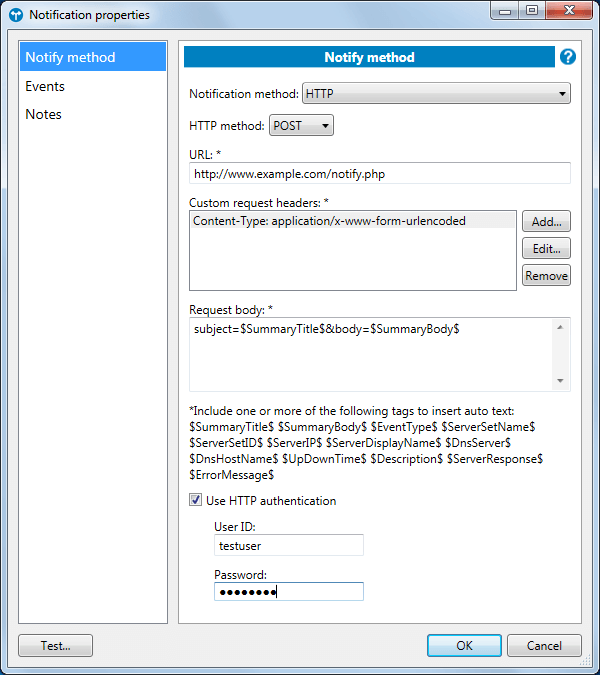Screen dimensions: 600x675
Task: Remove the selected request header
Action: coord(546,276)
